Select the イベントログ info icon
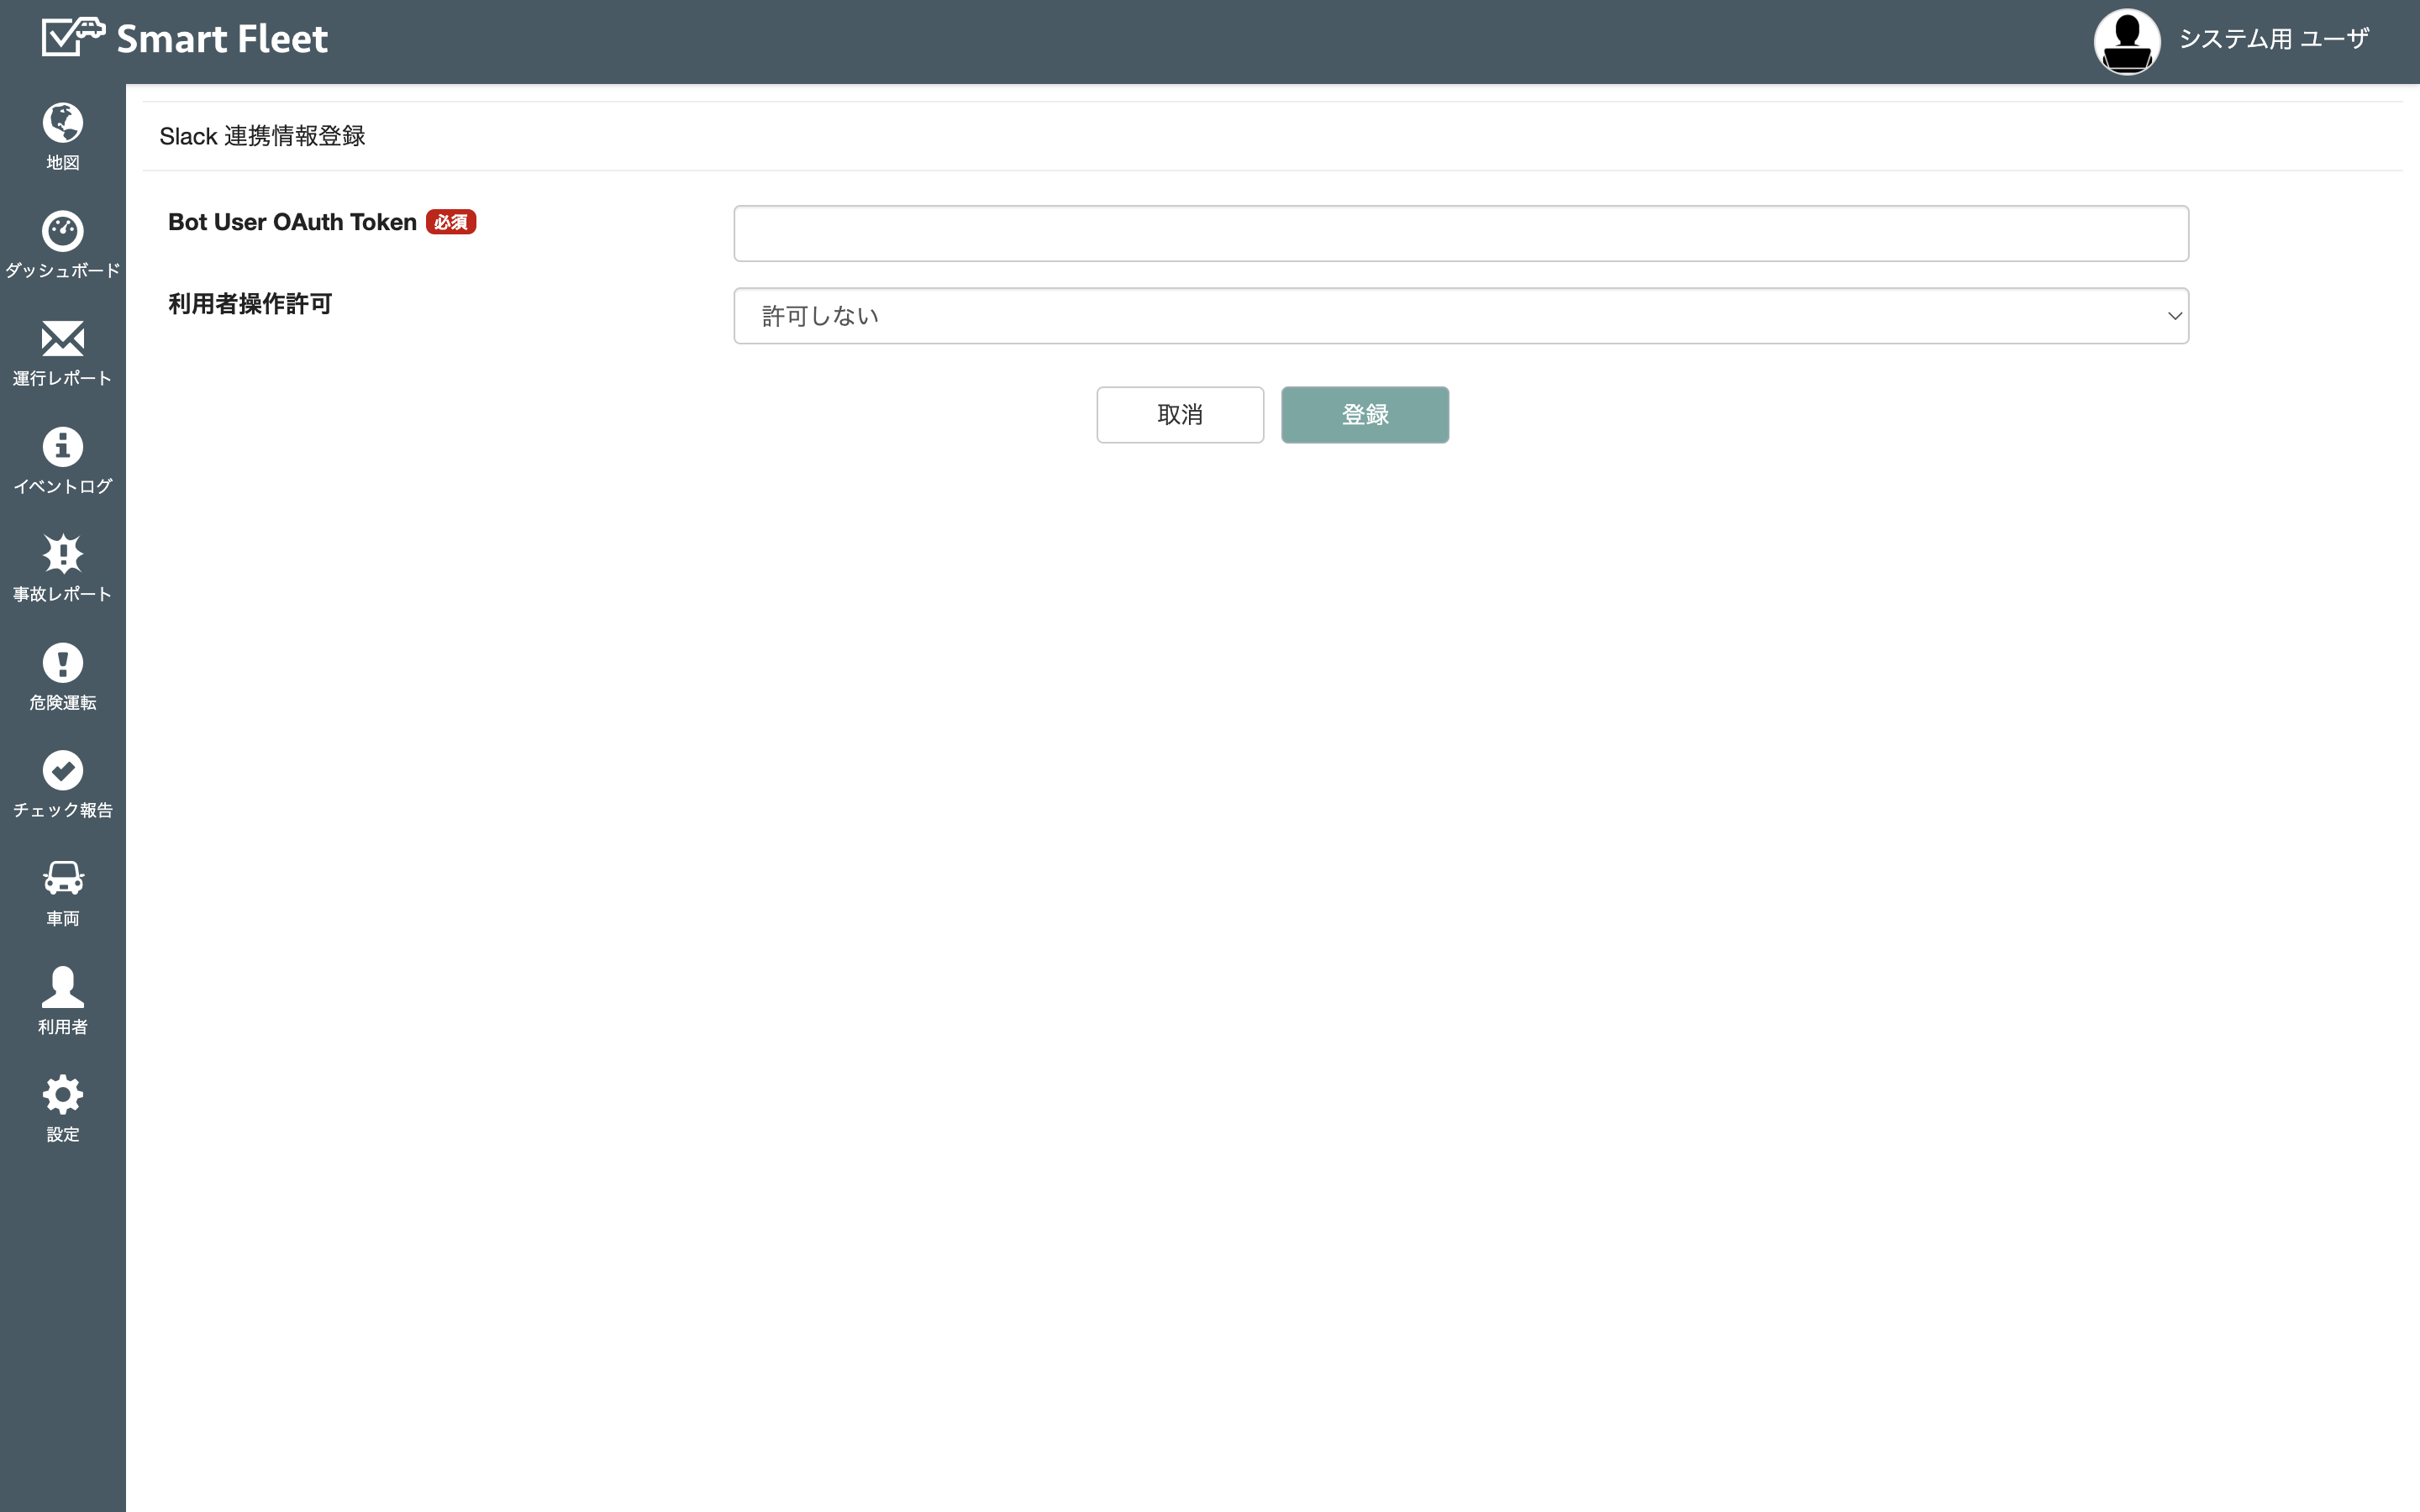This screenshot has width=2420, height=1512. pos(62,447)
